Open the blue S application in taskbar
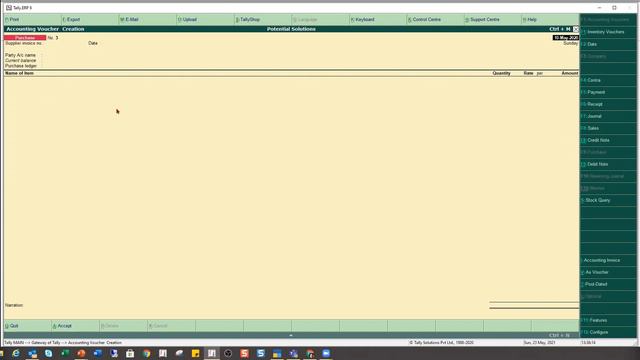 [261, 353]
